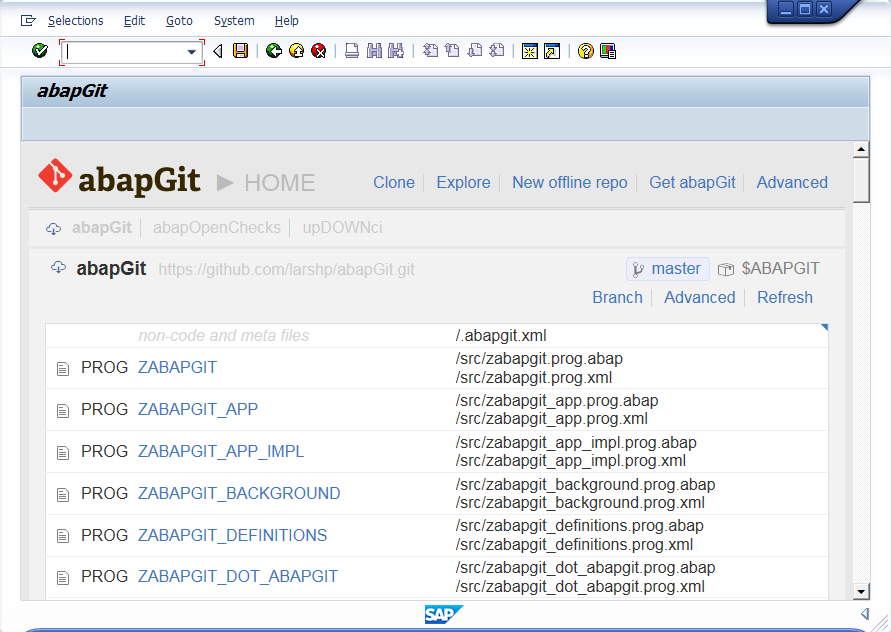Click Advanced in the HOME top menu
The width and height of the screenshot is (891, 632).
click(x=792, y=182)
